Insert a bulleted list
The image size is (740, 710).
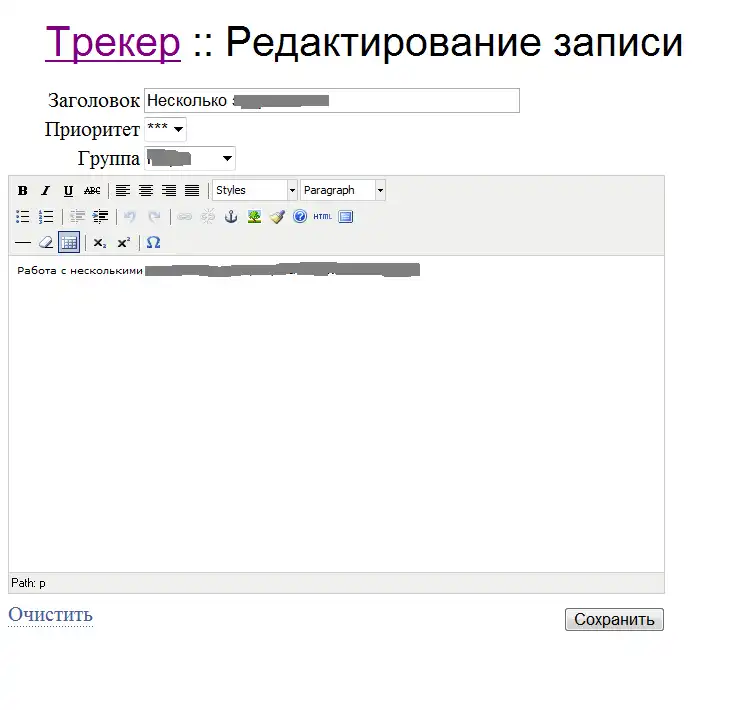pyautogui.click(x=22, y=217)
